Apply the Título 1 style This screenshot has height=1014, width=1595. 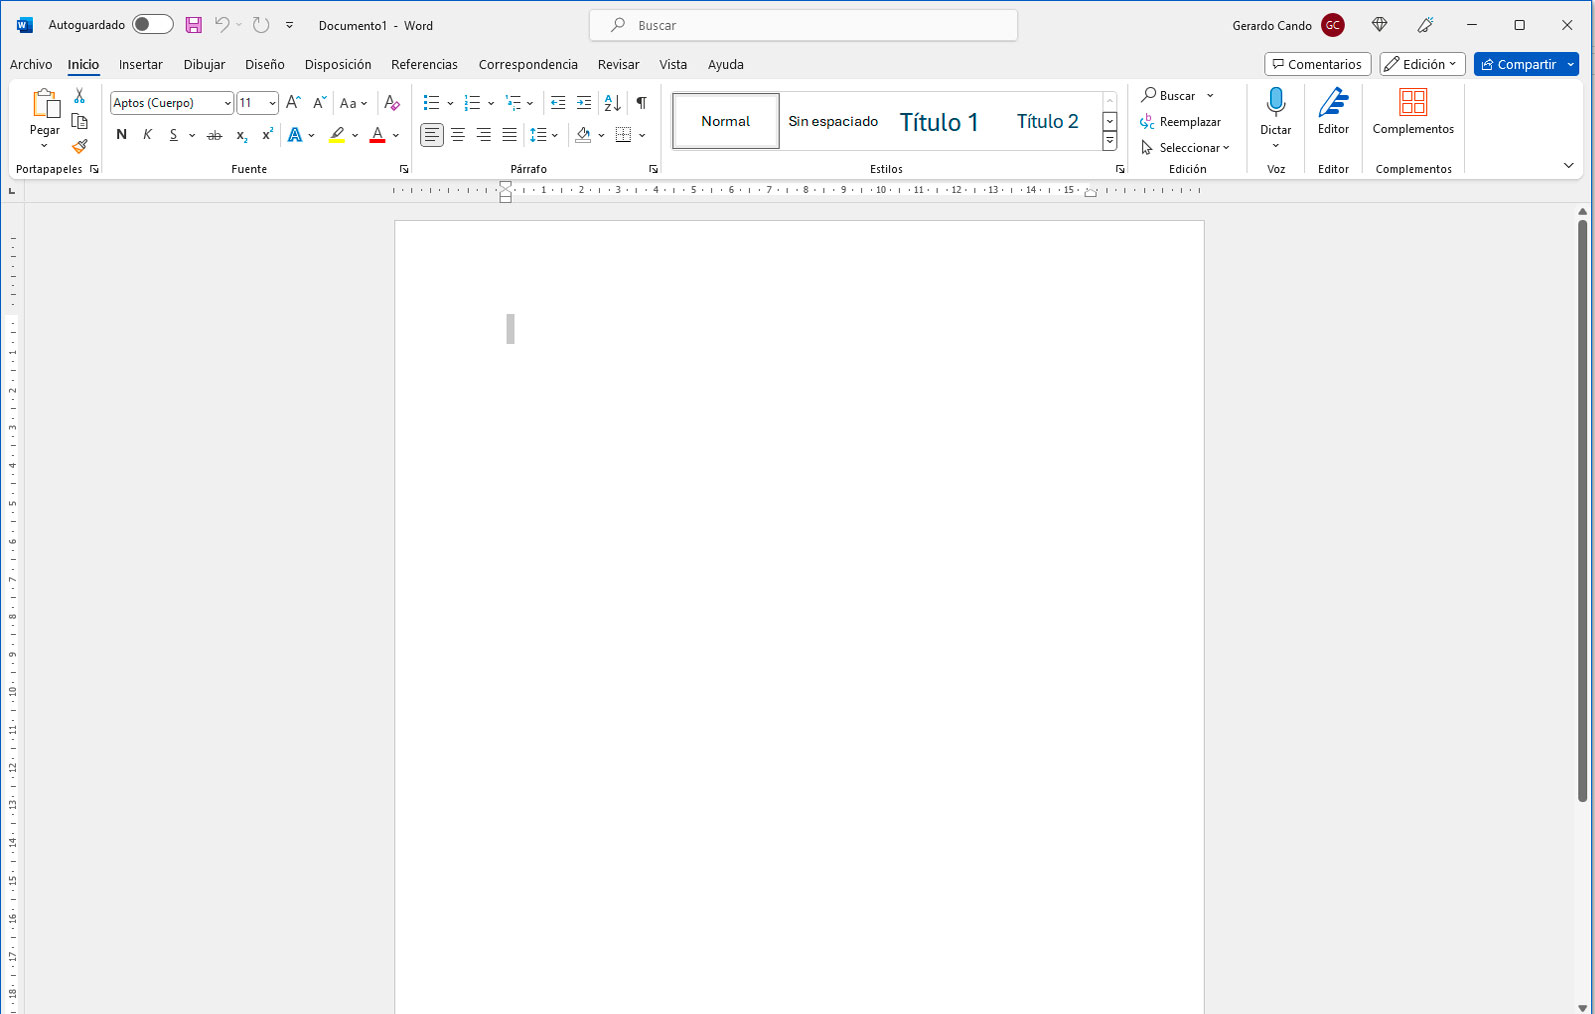pyautogui.click(x=939, y=121)
